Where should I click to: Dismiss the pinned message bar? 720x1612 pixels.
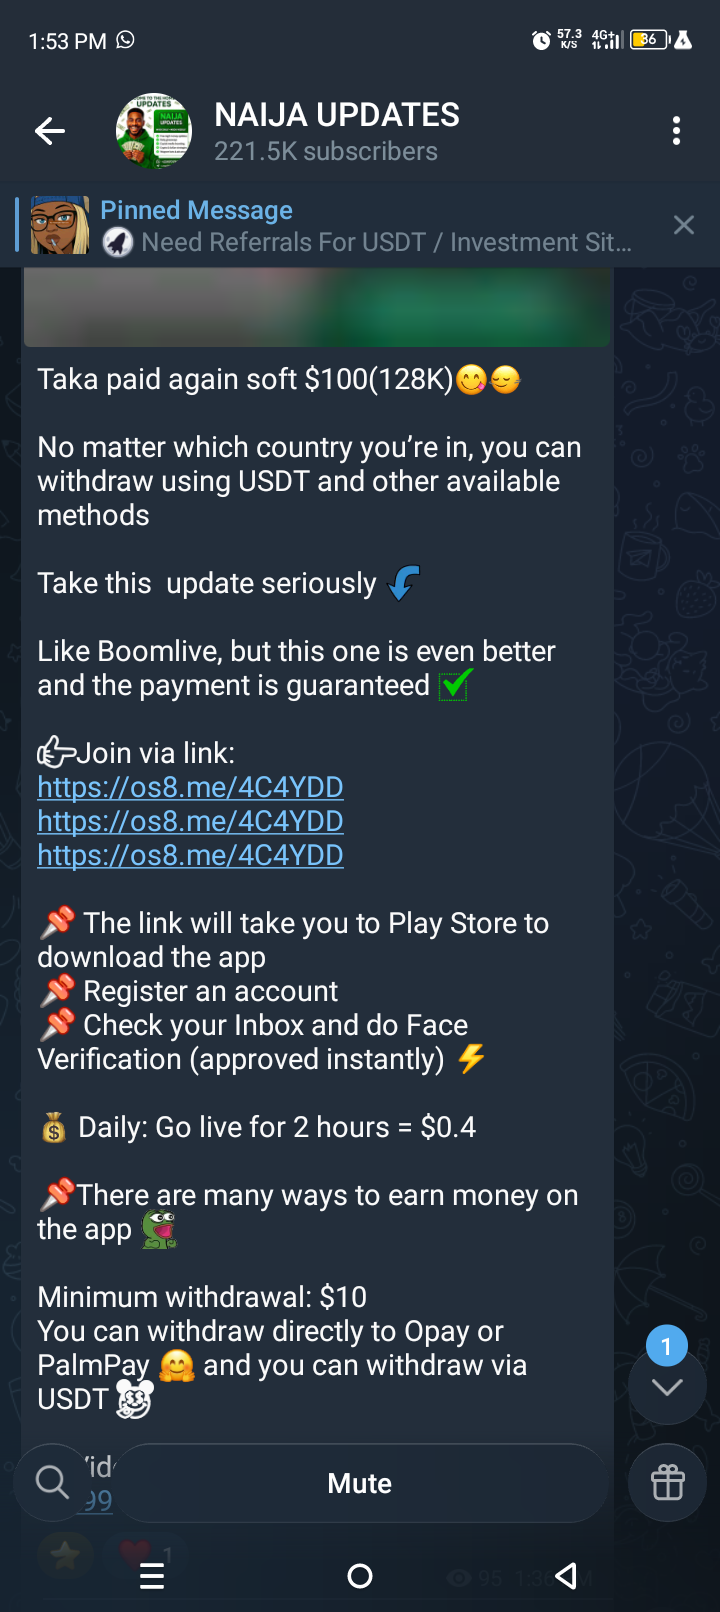(684, 225)
